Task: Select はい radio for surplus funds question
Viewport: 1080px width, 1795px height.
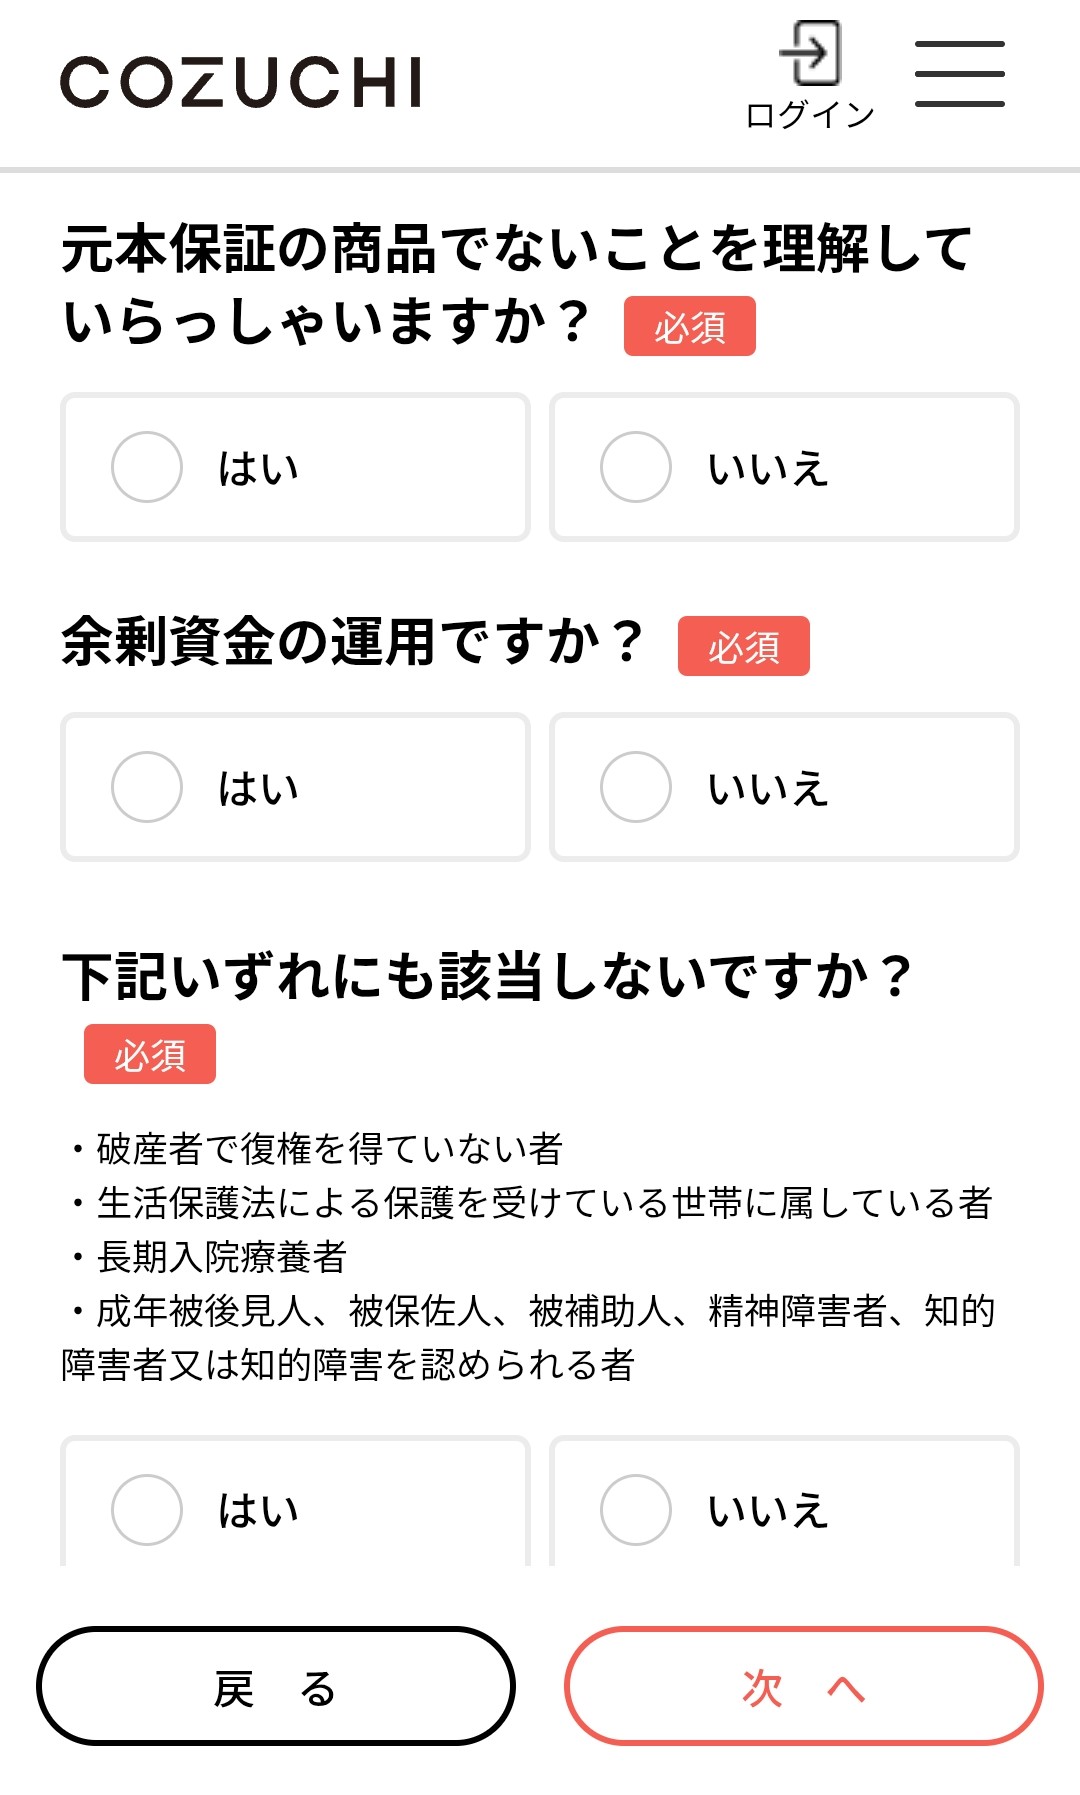Action: tap(147, 787)
